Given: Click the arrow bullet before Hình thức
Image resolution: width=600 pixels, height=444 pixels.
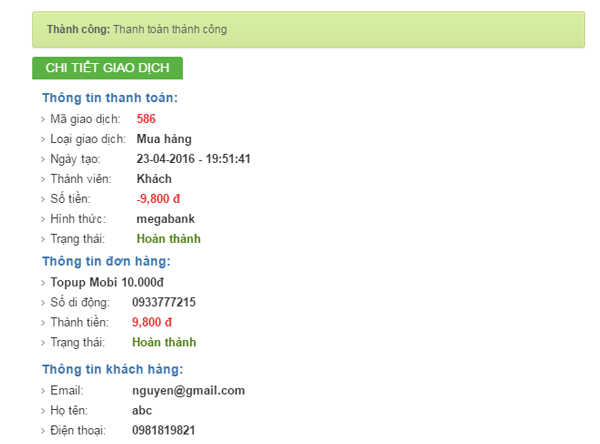Looking at the screenshot, I should 43,219.
